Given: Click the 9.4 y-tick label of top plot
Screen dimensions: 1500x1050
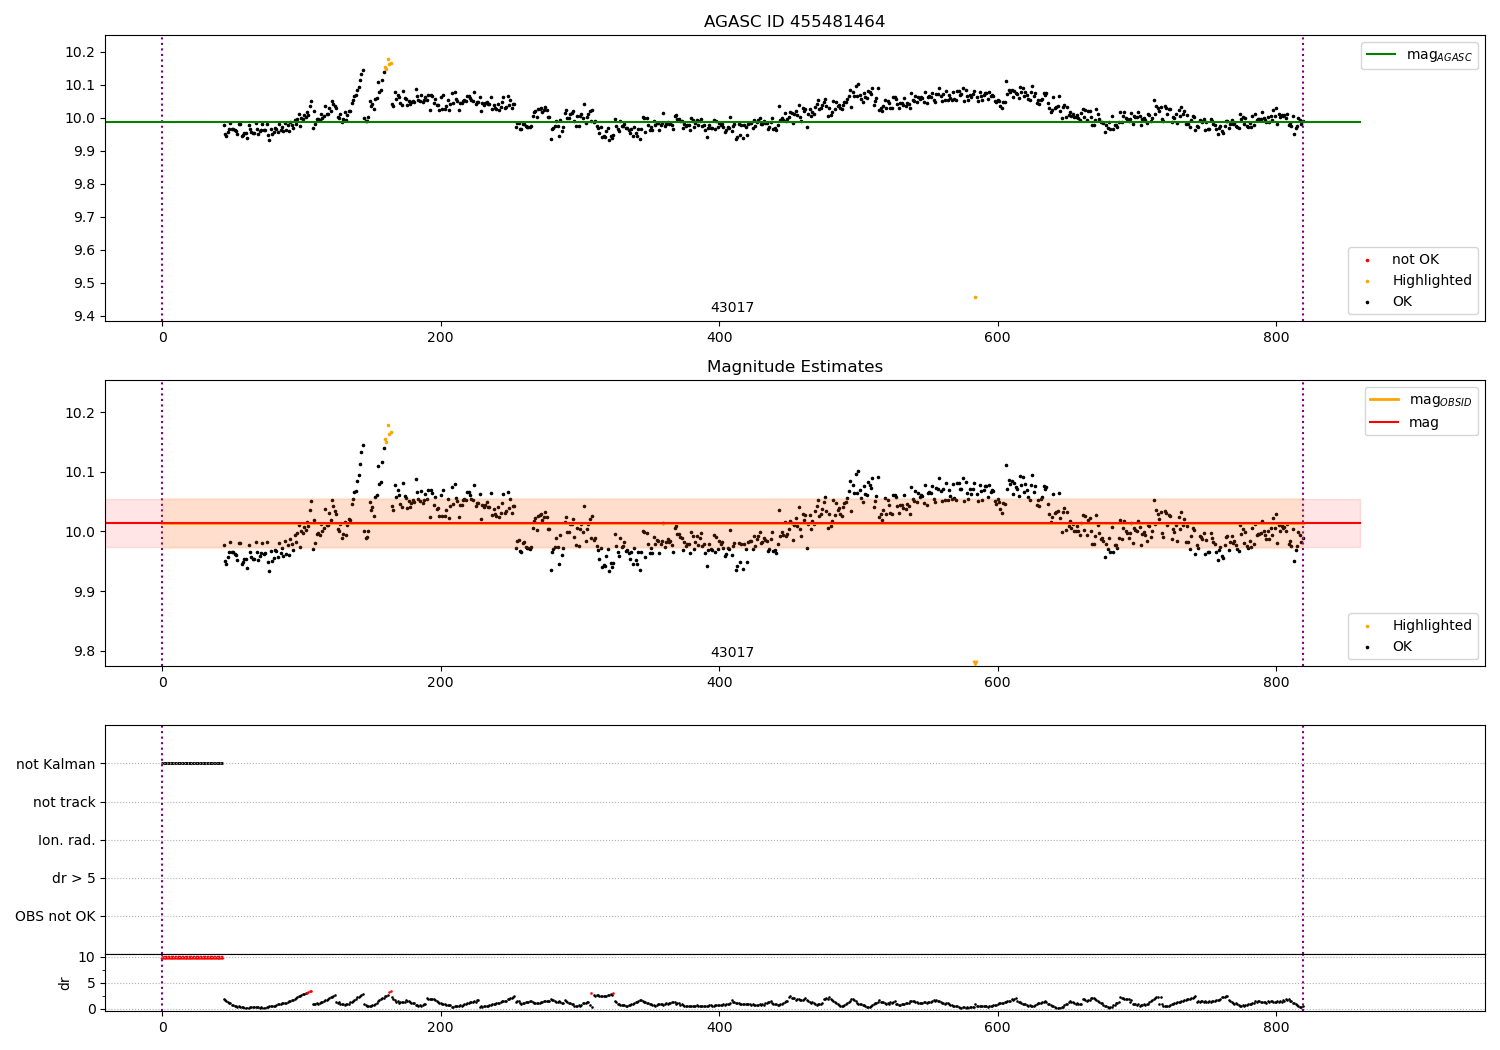Looking at the screenshot, I should (x=85, y=316).
